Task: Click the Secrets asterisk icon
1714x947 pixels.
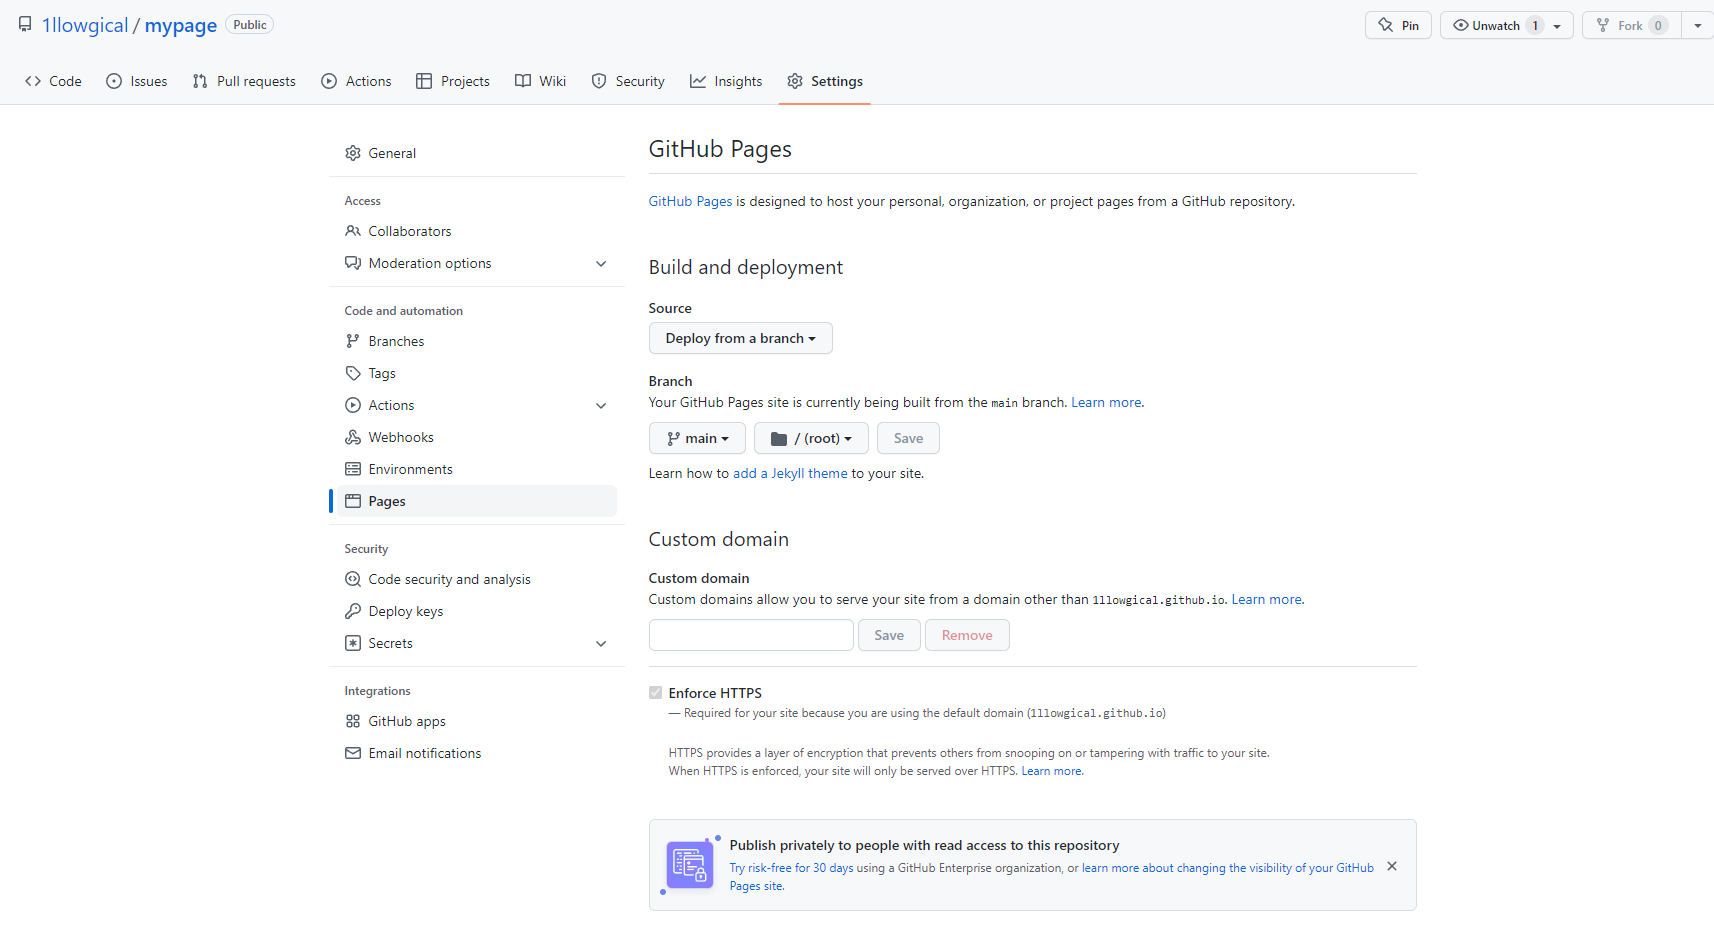Action: tap(353, 643)
